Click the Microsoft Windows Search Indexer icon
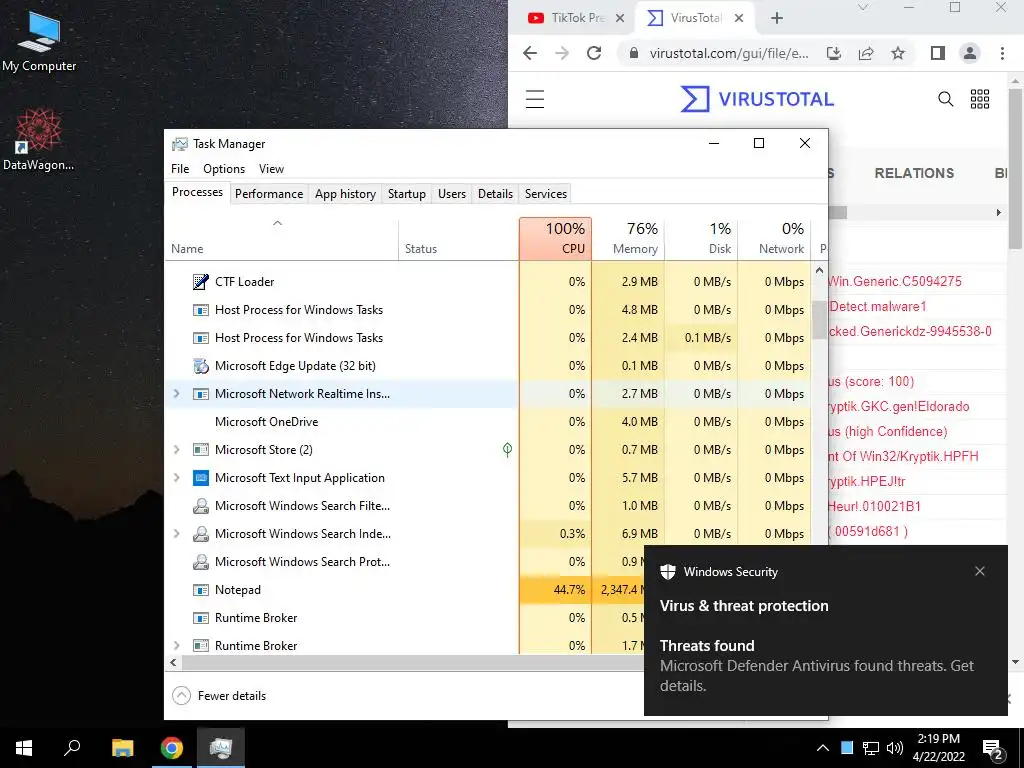Viewport: 1024px width, 768px height. [x=200, y=534]
